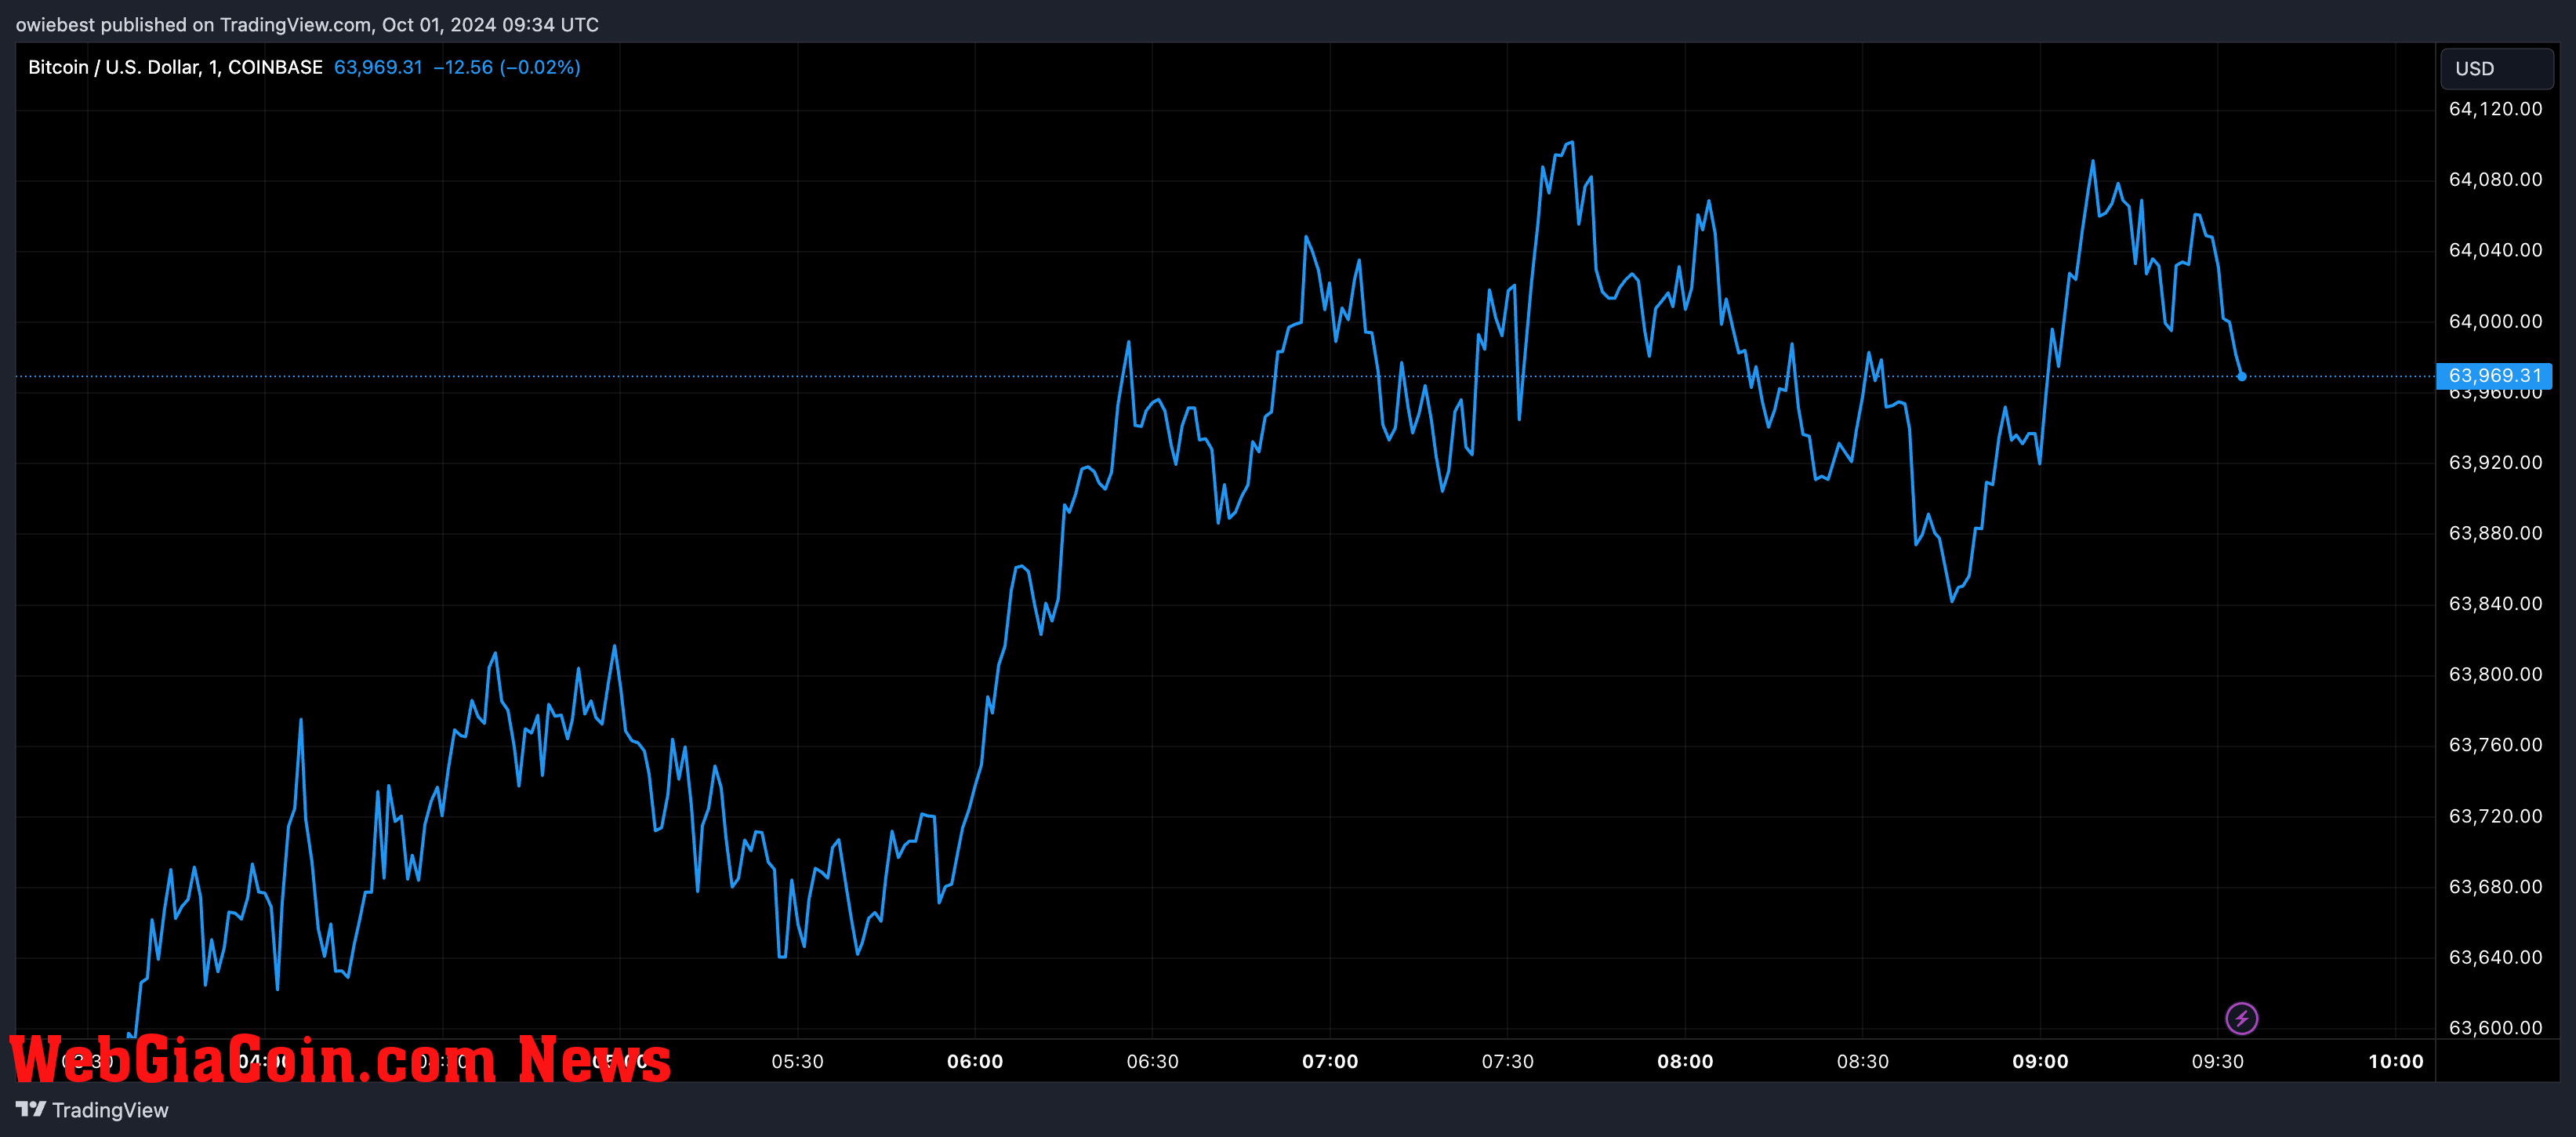Click the 64,080.00 price axis label

coord(2495,179)
